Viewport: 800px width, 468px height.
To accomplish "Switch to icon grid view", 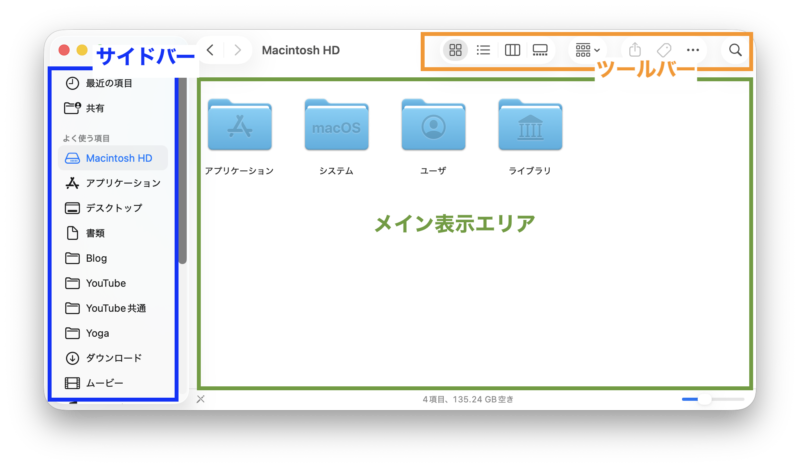I will click(455, 50).
